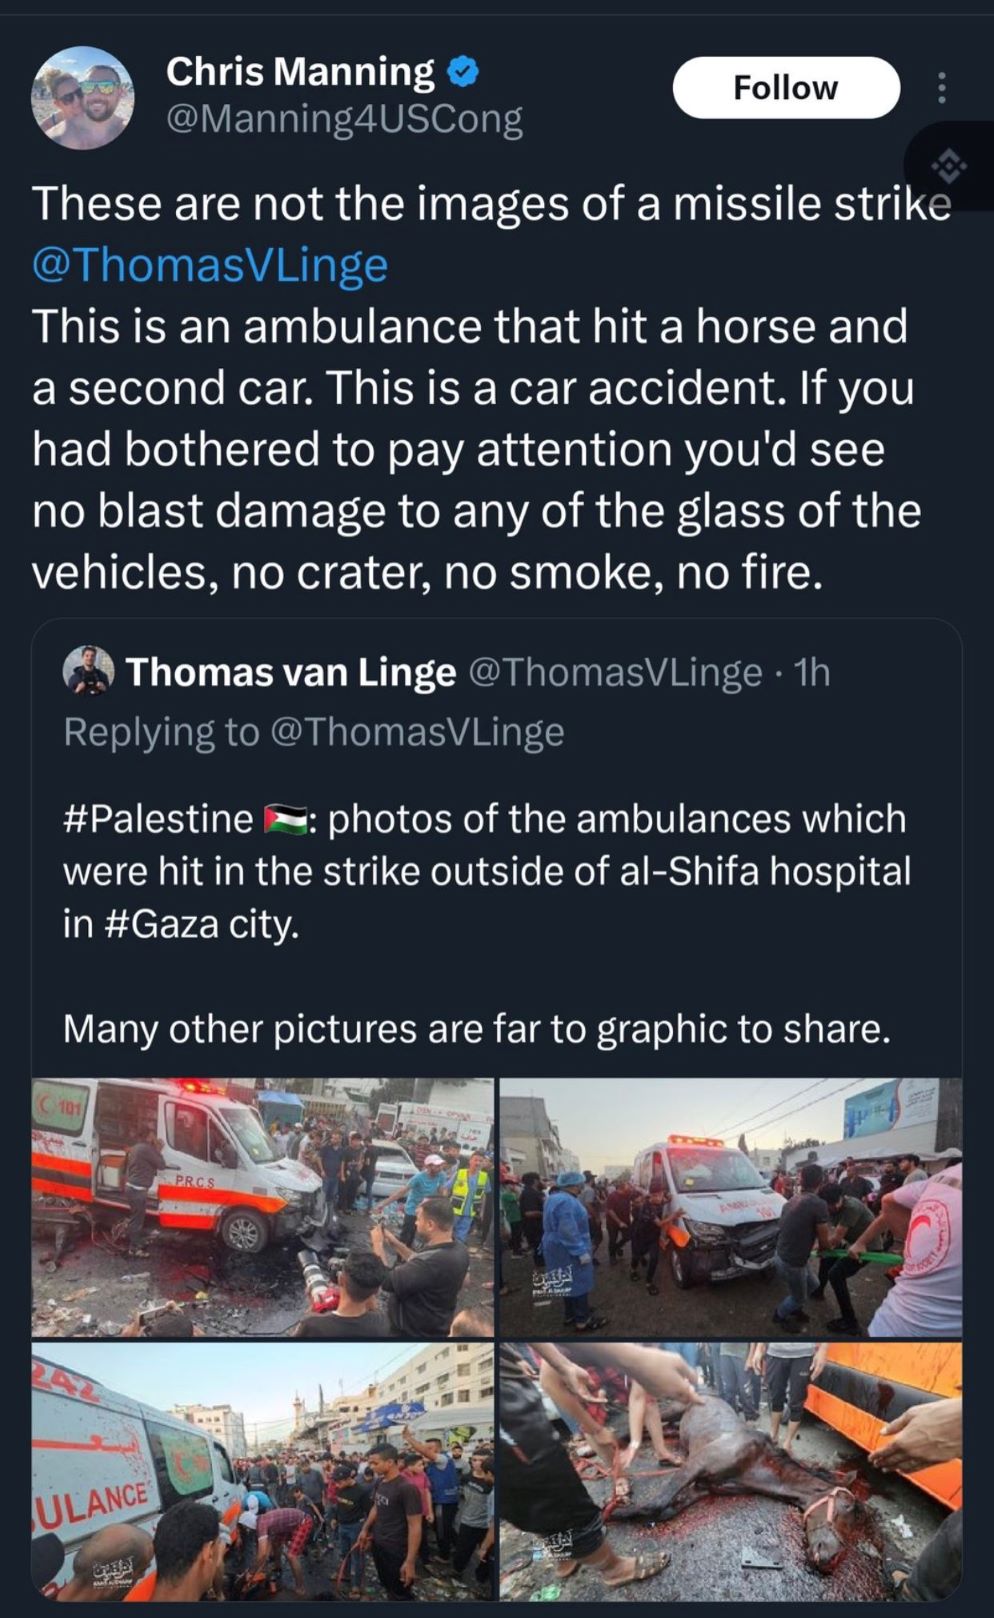Click Thomas van Linge's avatar in the quoted tweet
994x1618 pixels.
pos(87,672)
